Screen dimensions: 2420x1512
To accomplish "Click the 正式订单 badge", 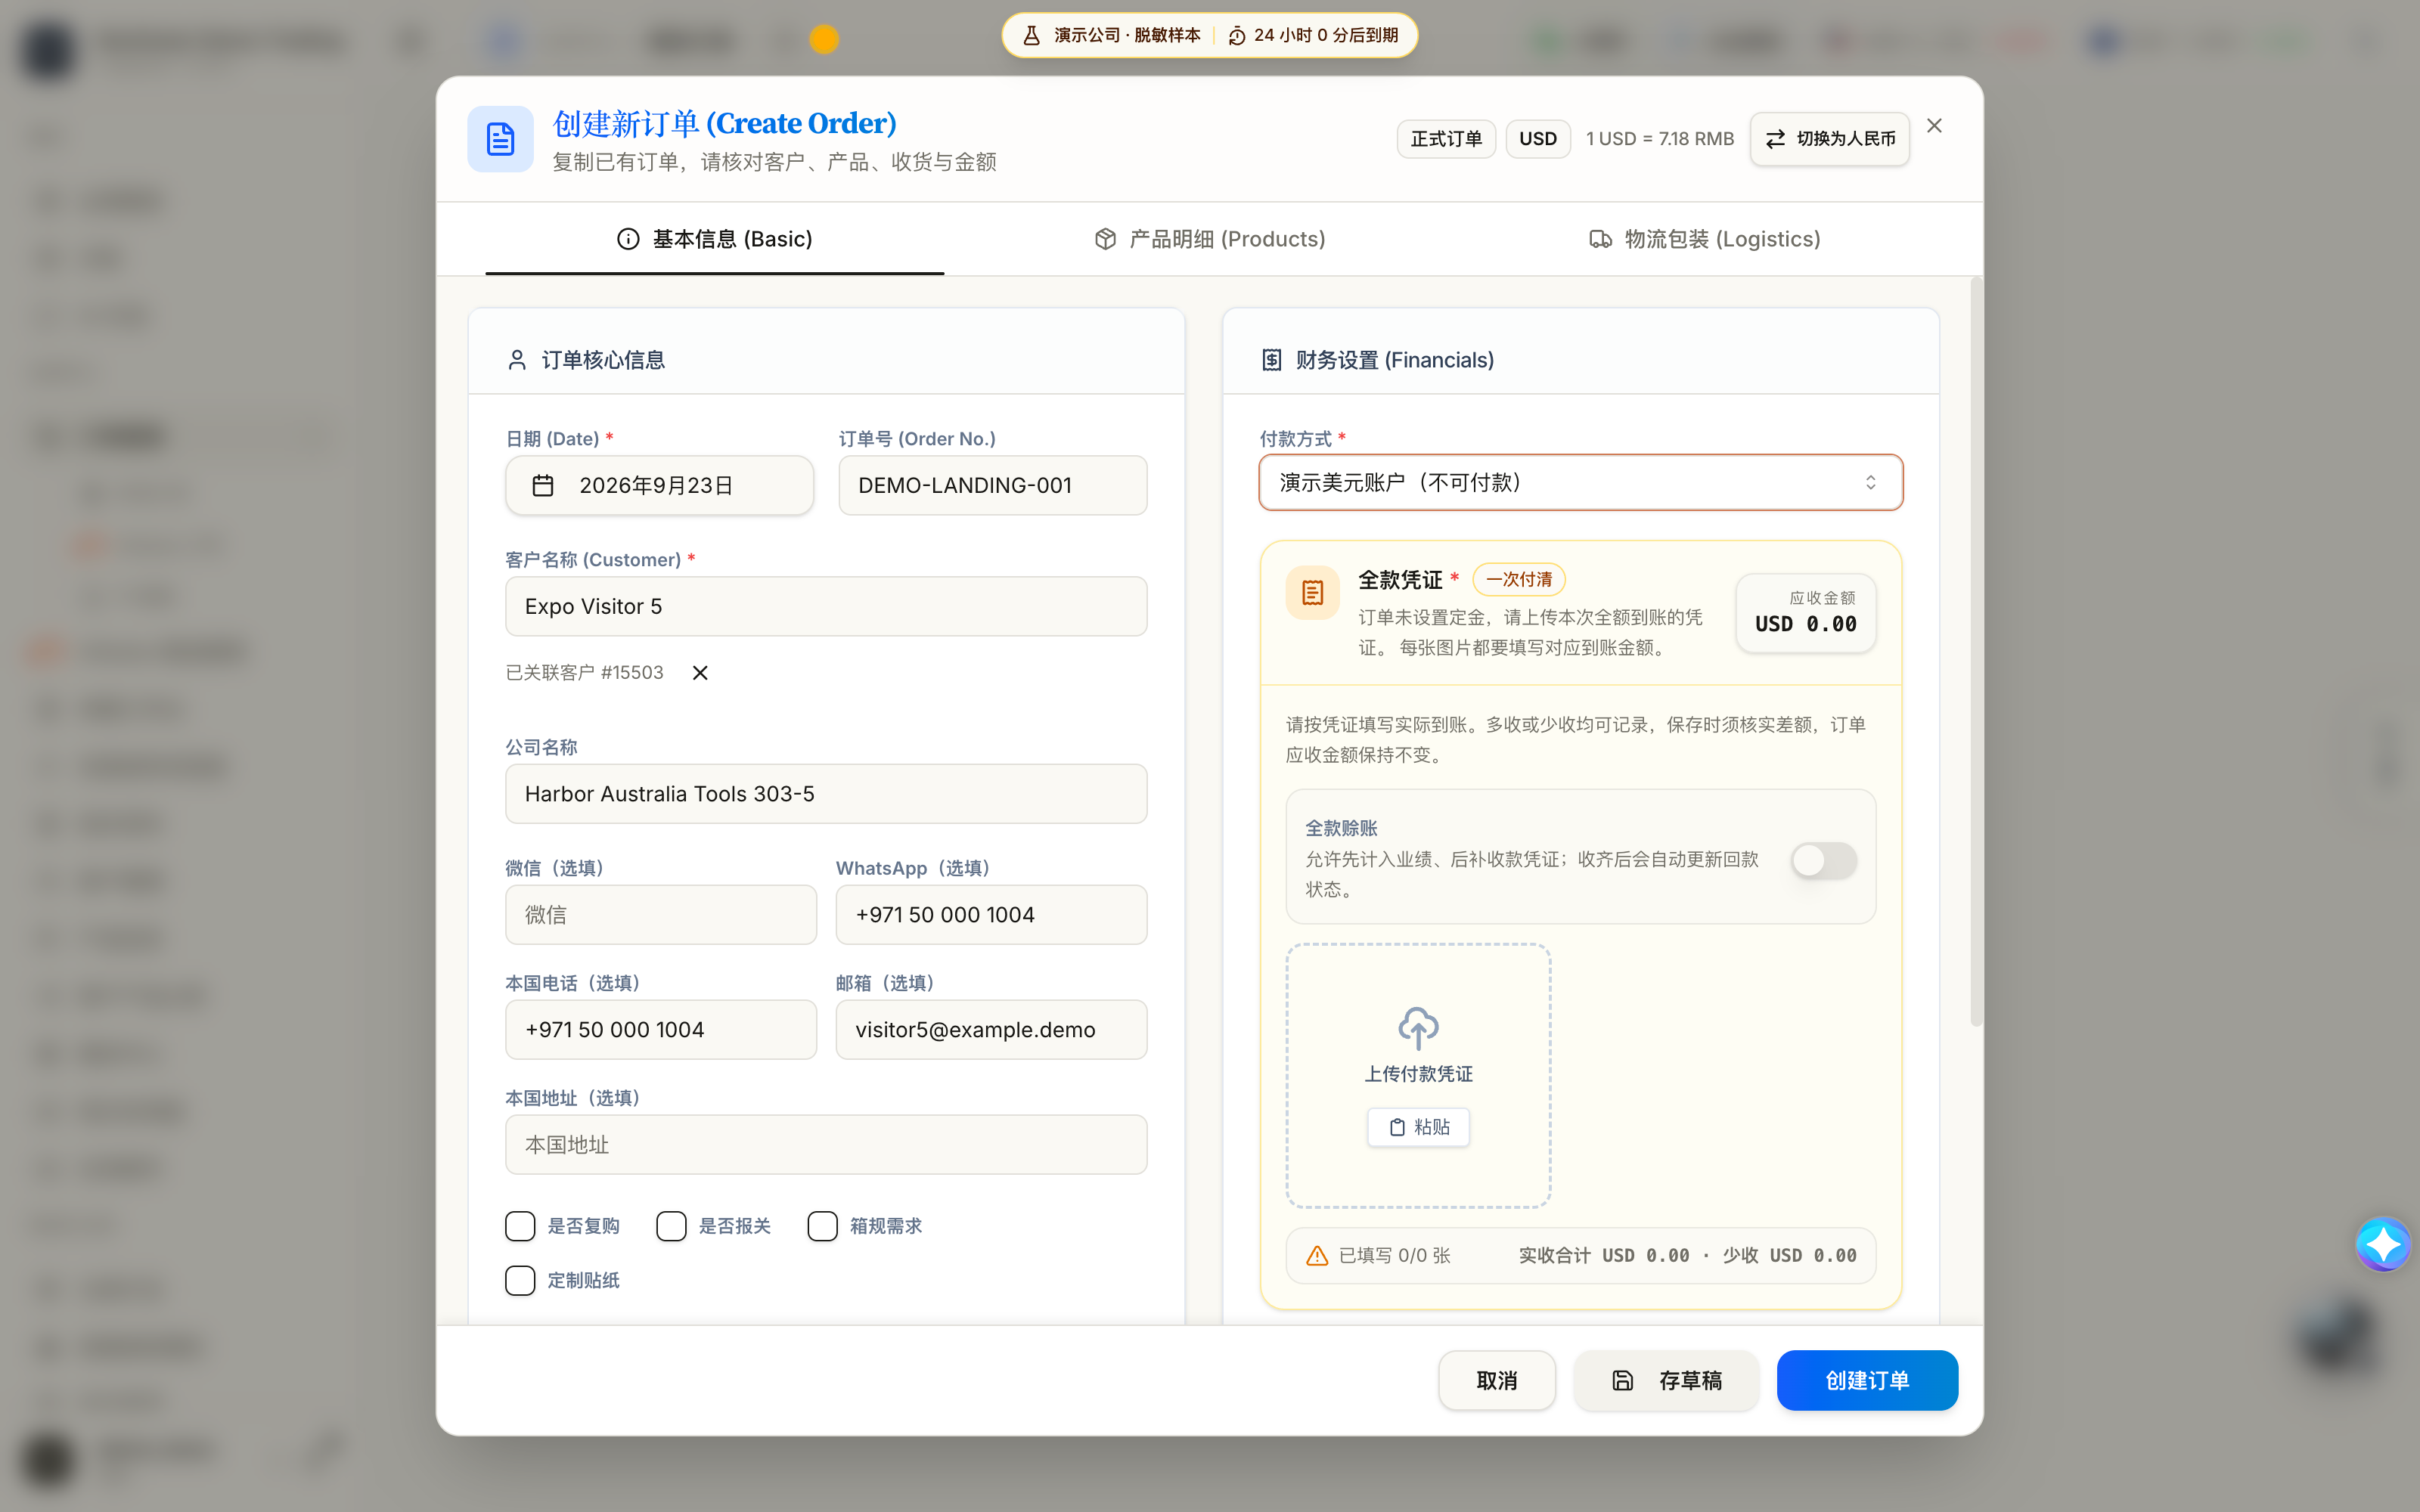I will pos(1446,139).
